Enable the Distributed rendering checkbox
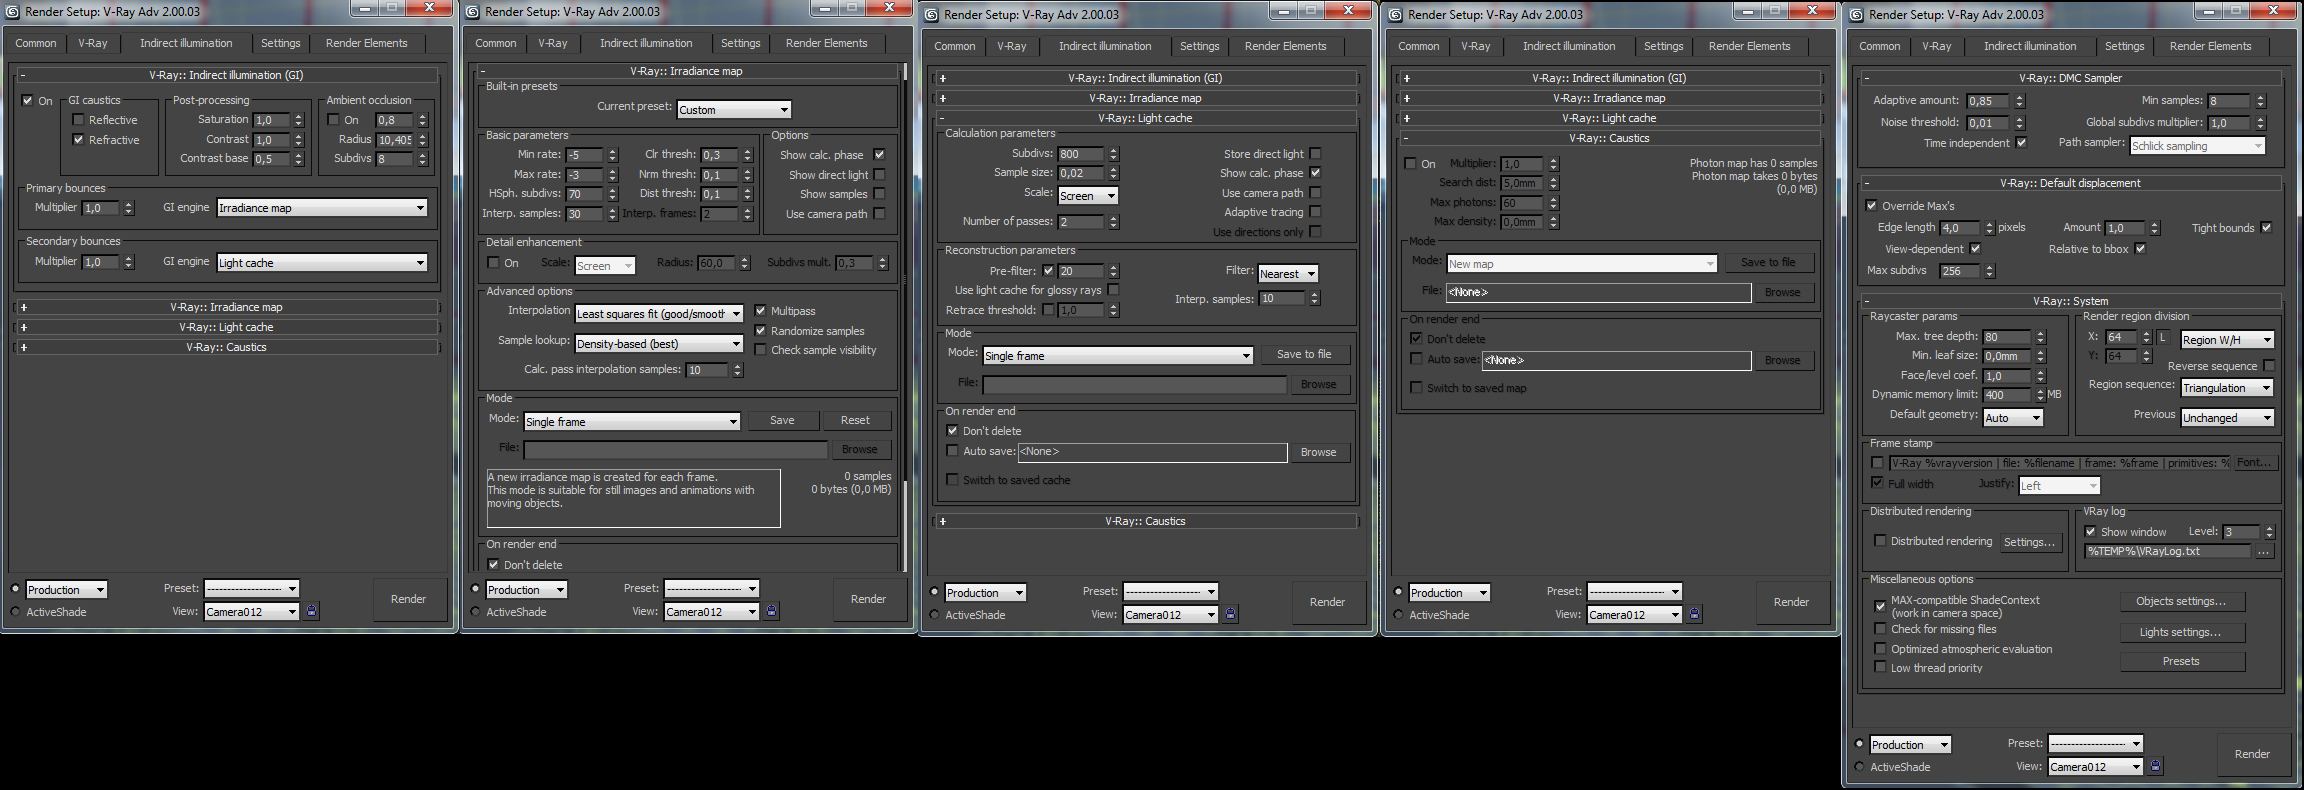The image size is (2304, 790). pyautogui.click(x=1880, y=541)
